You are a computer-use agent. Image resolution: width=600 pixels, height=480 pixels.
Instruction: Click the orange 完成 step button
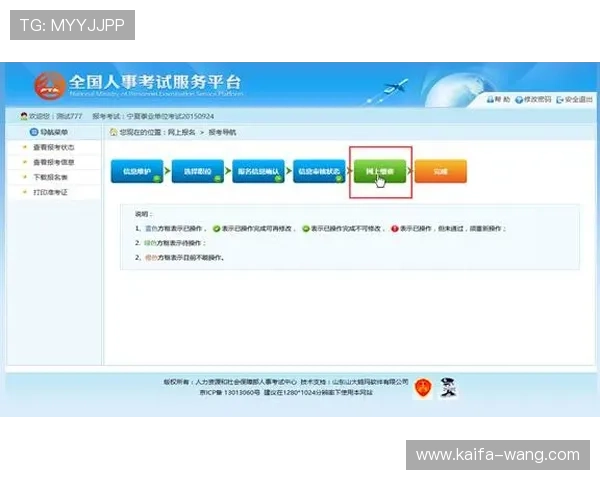tap(440, 171)
